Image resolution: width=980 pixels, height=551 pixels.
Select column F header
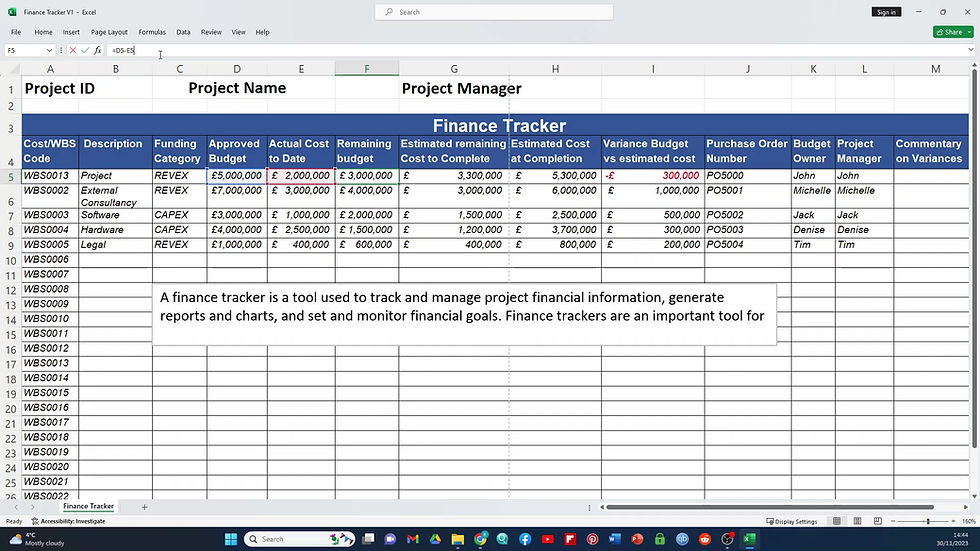pos(367,69)
